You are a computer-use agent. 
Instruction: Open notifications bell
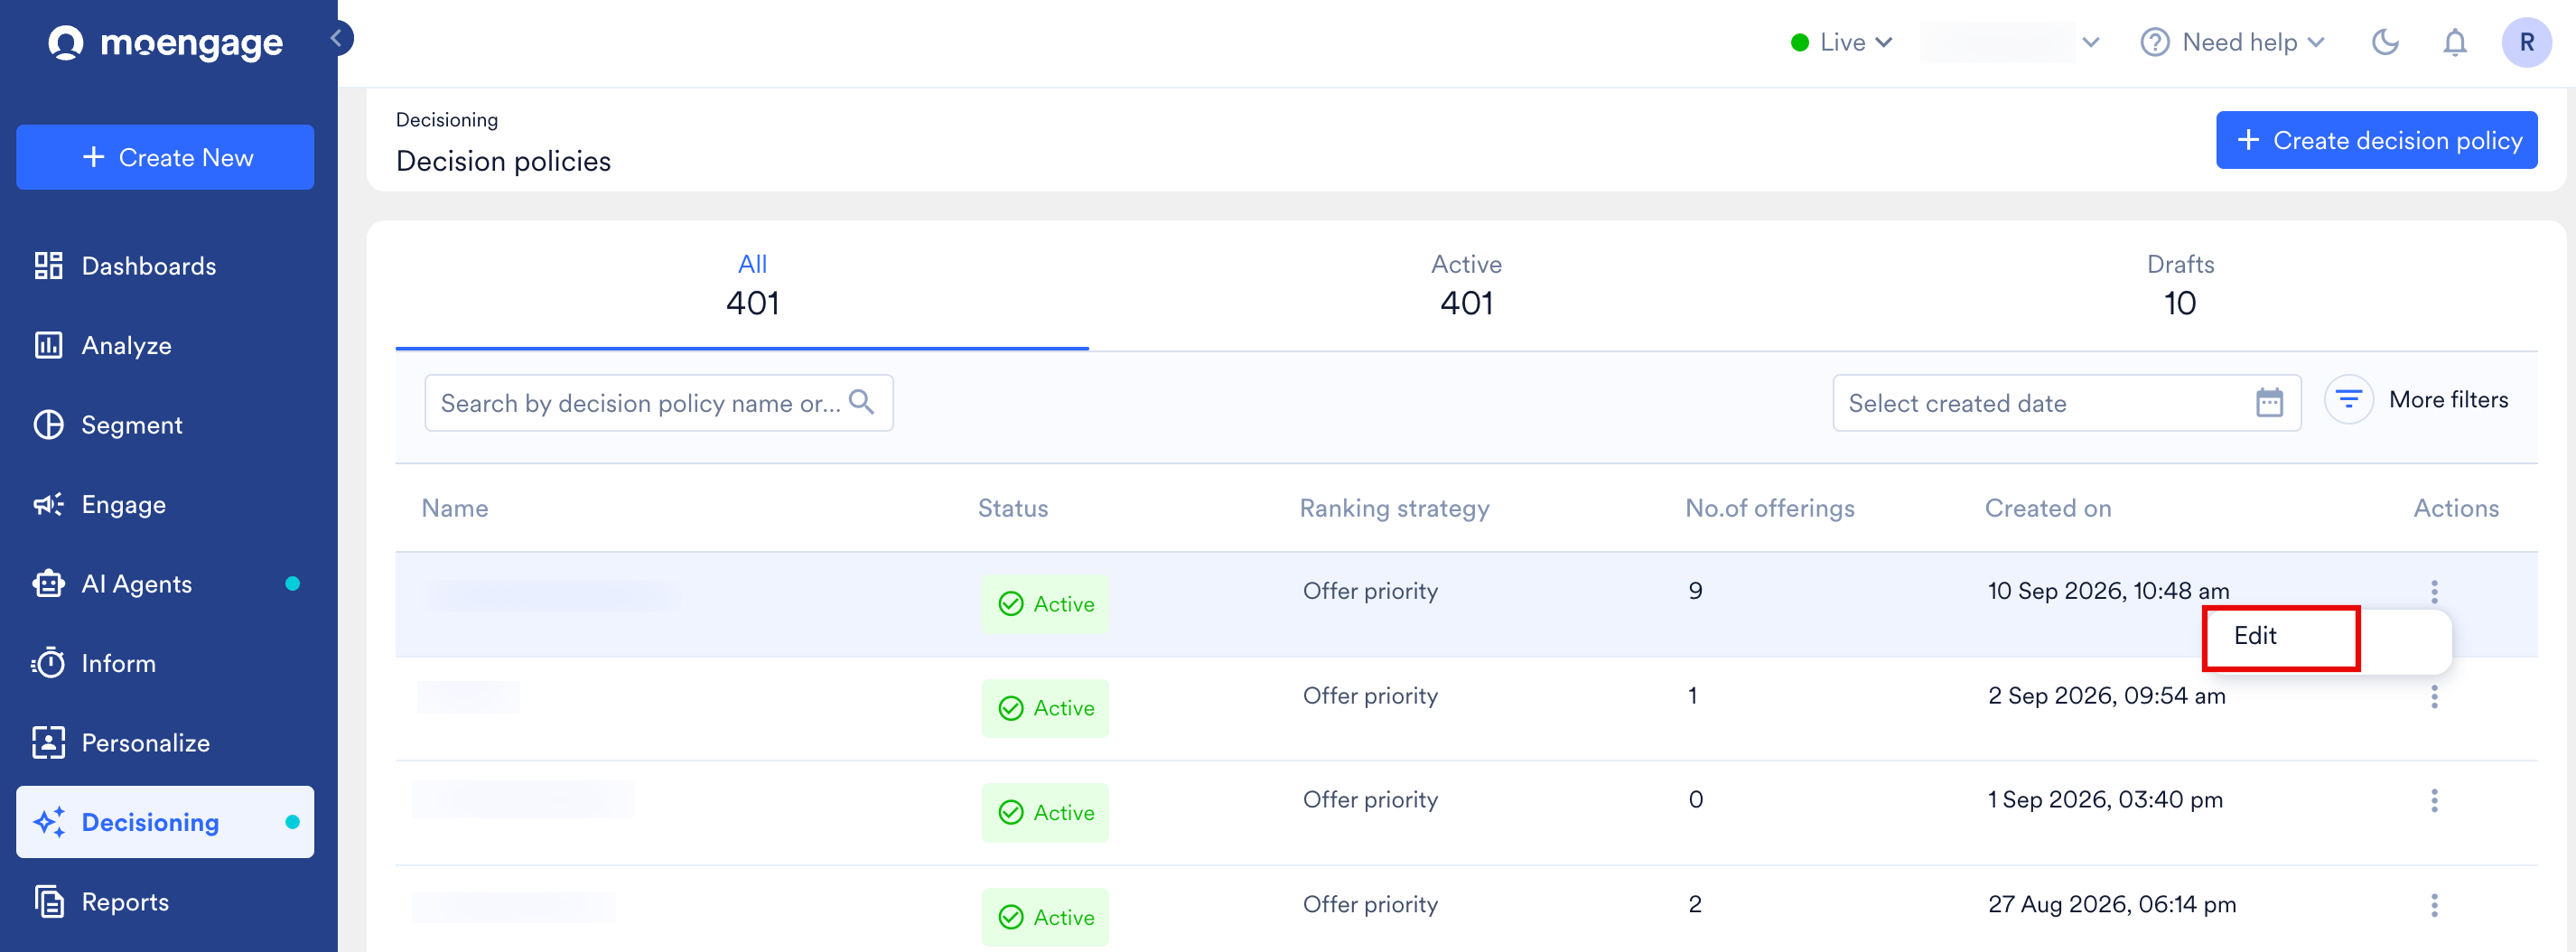(x=2454, y=42)
